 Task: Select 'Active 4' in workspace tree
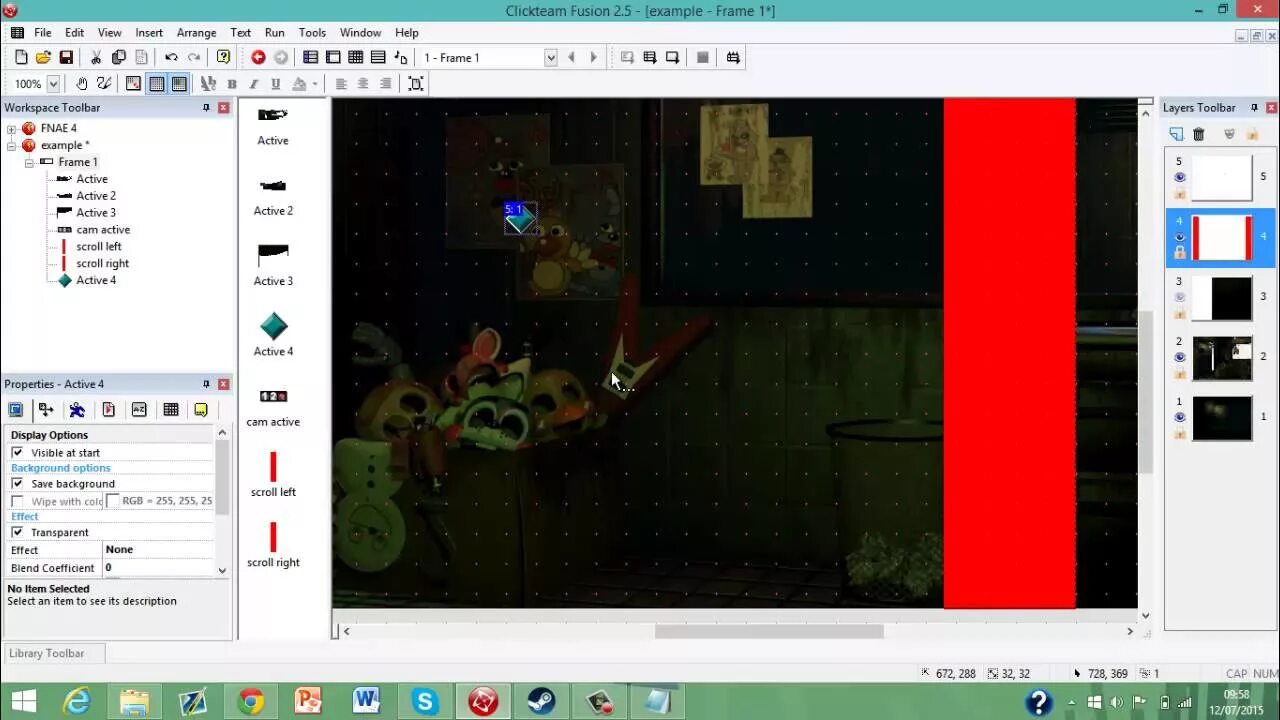pyautogui.click(x=96, y=281)
